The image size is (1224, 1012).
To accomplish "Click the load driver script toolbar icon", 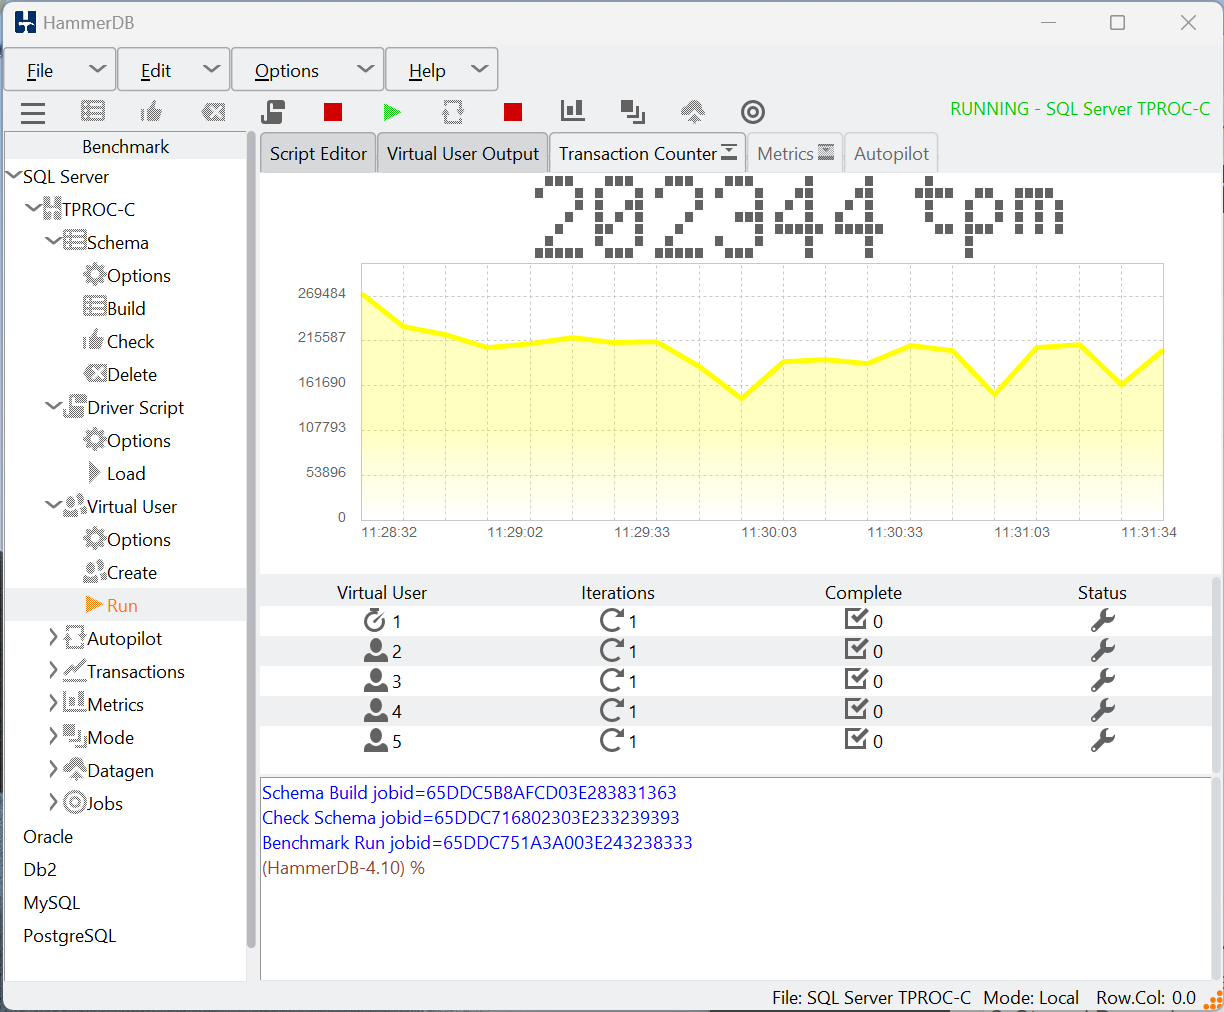I will click(273, 112).
